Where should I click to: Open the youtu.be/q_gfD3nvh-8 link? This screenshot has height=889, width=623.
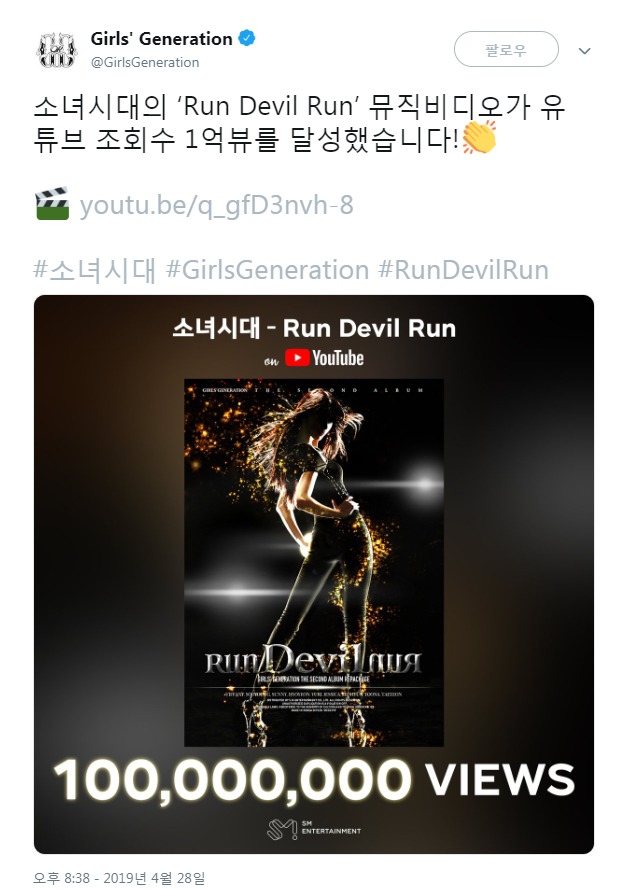[217, 205]
